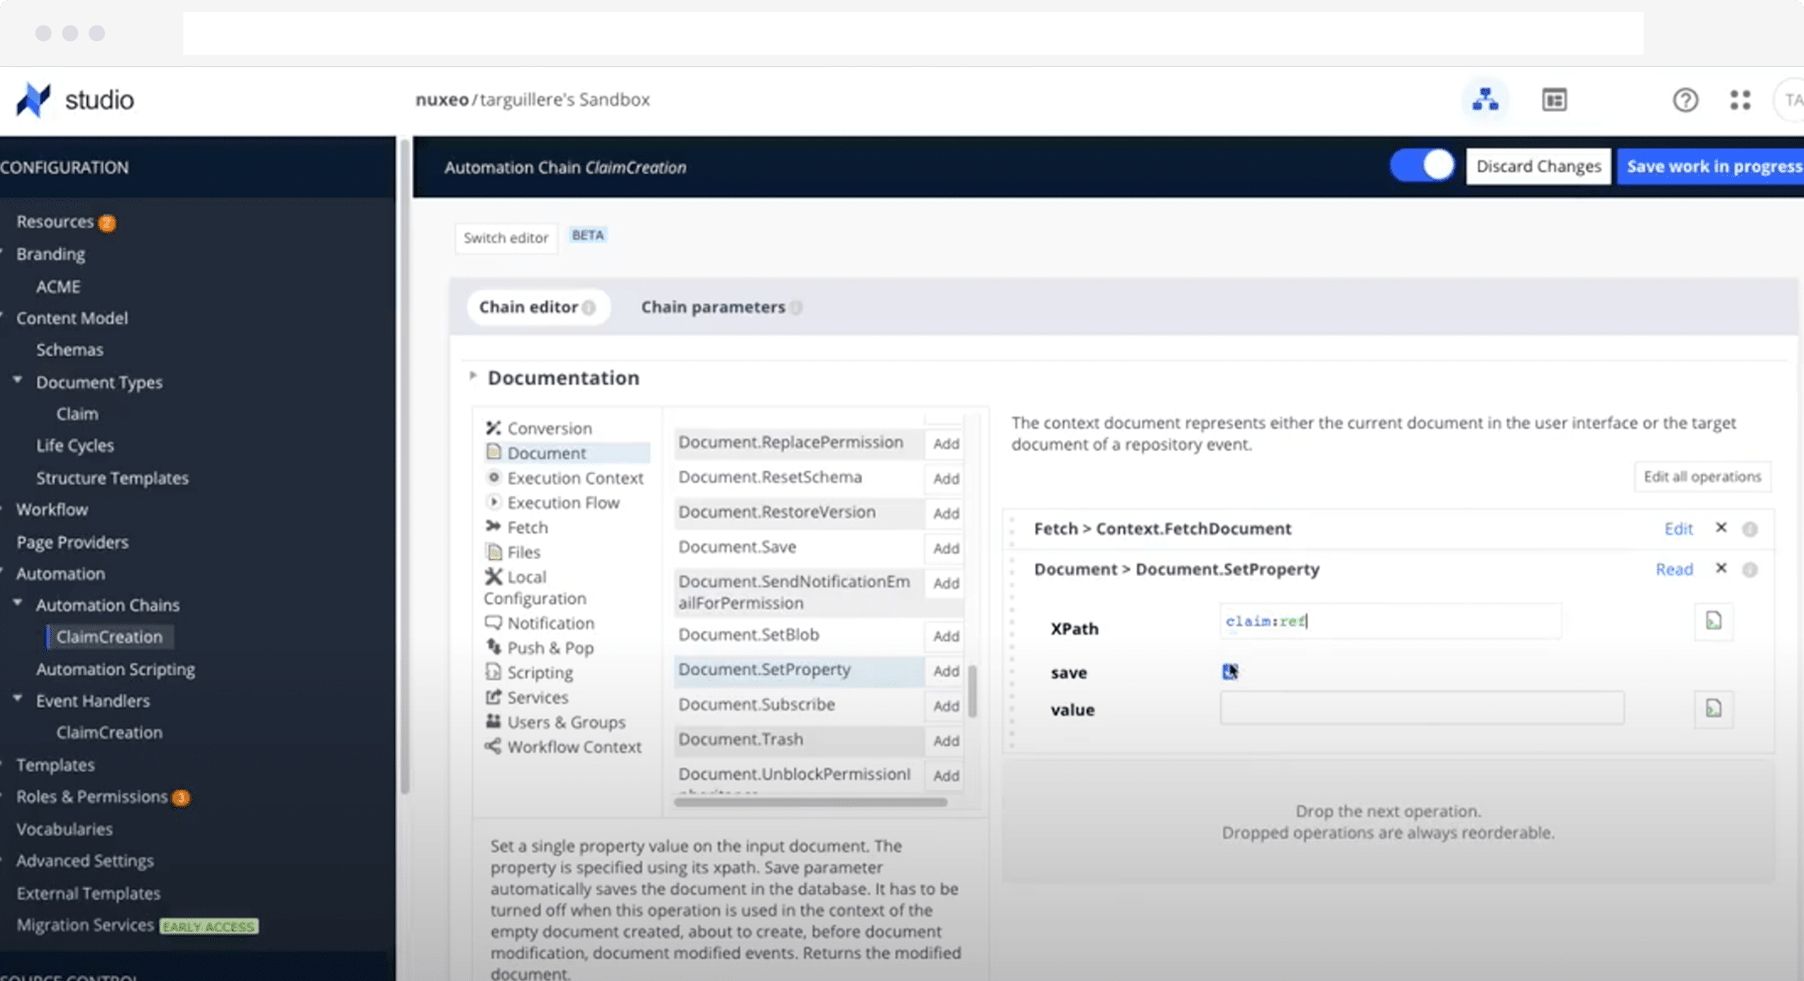Select the Services category
The image size is (1804, 981).
[526, 697]
